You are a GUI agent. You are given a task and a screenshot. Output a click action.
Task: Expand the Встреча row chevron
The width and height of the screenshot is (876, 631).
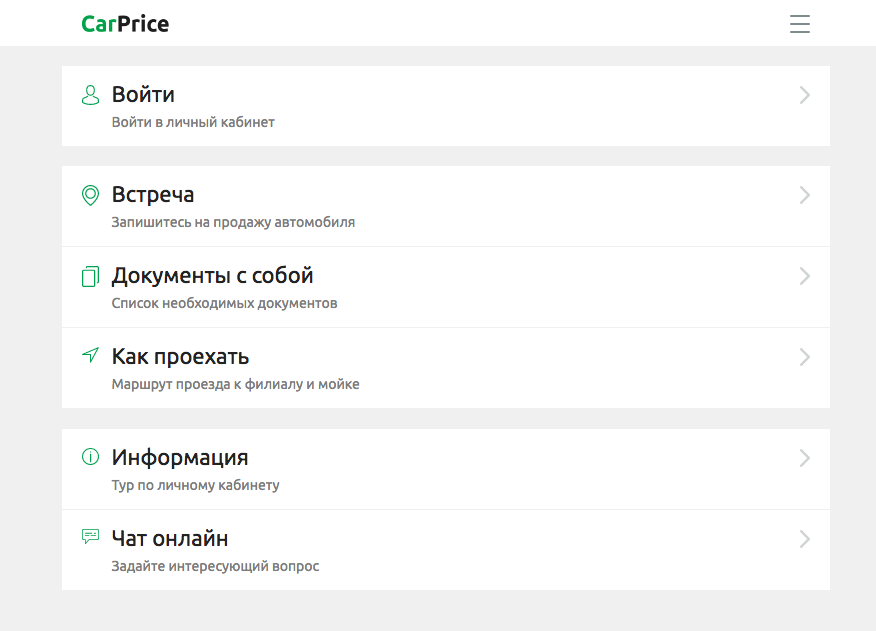point(804,196)
